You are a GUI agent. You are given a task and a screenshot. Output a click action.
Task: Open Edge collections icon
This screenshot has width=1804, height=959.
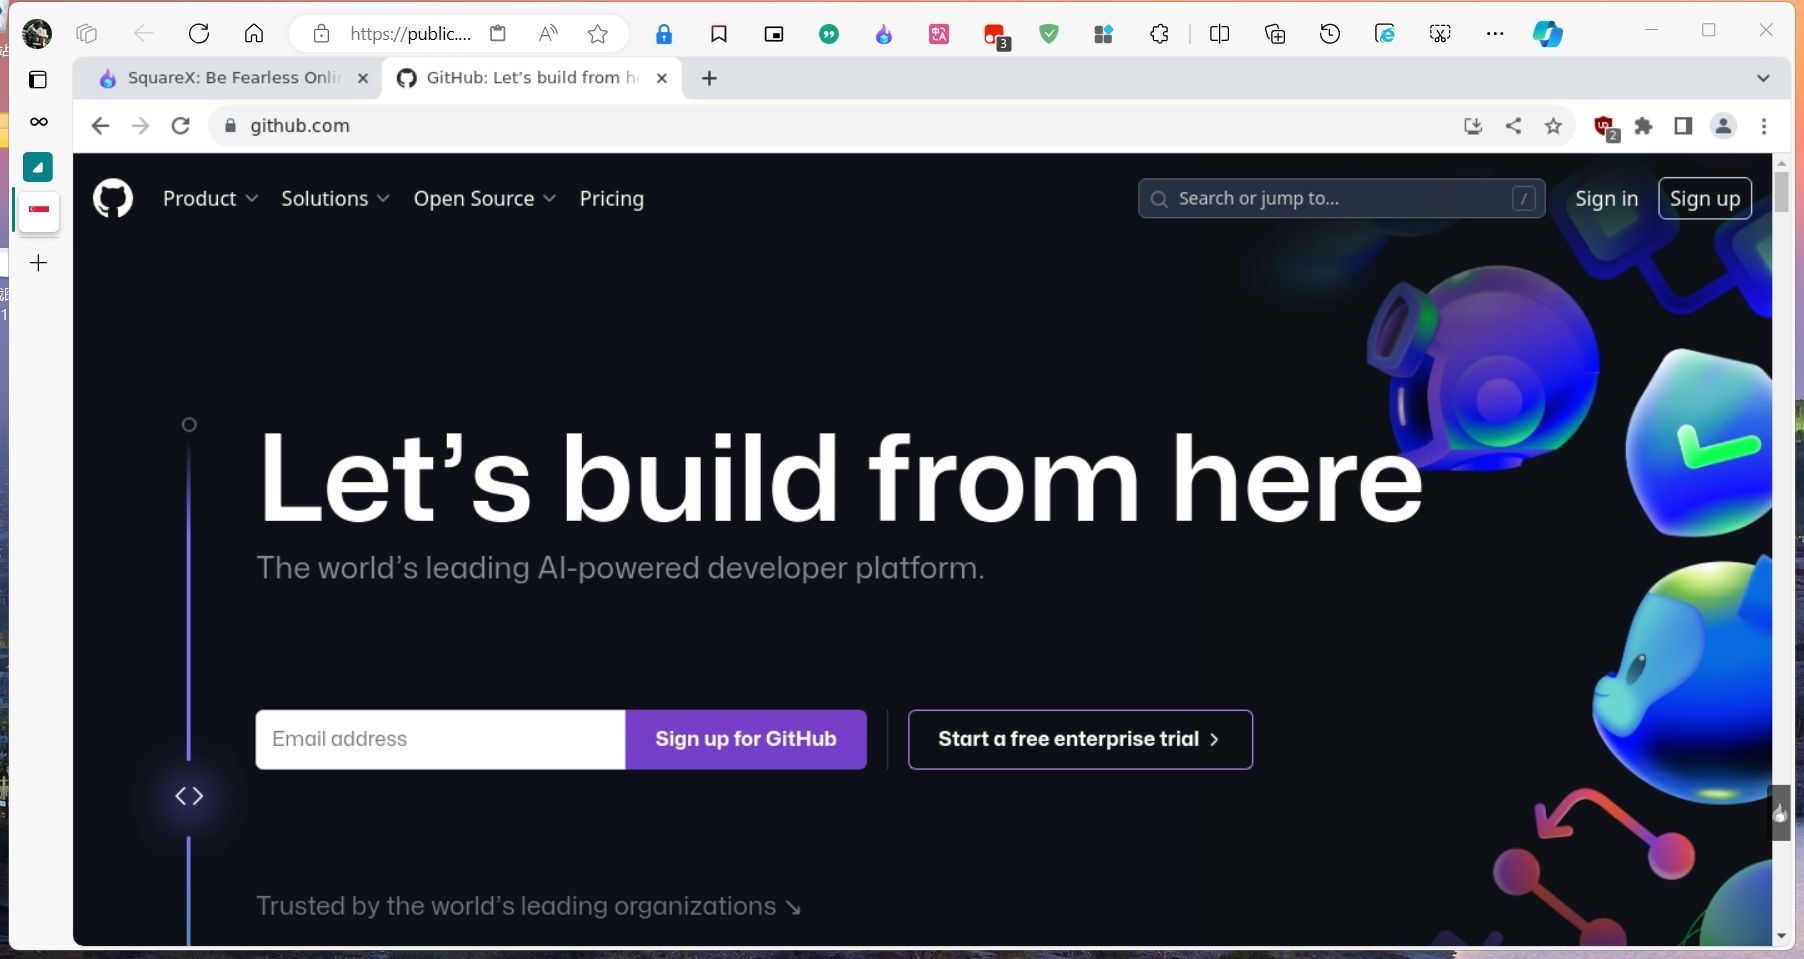click(1275, 34)
